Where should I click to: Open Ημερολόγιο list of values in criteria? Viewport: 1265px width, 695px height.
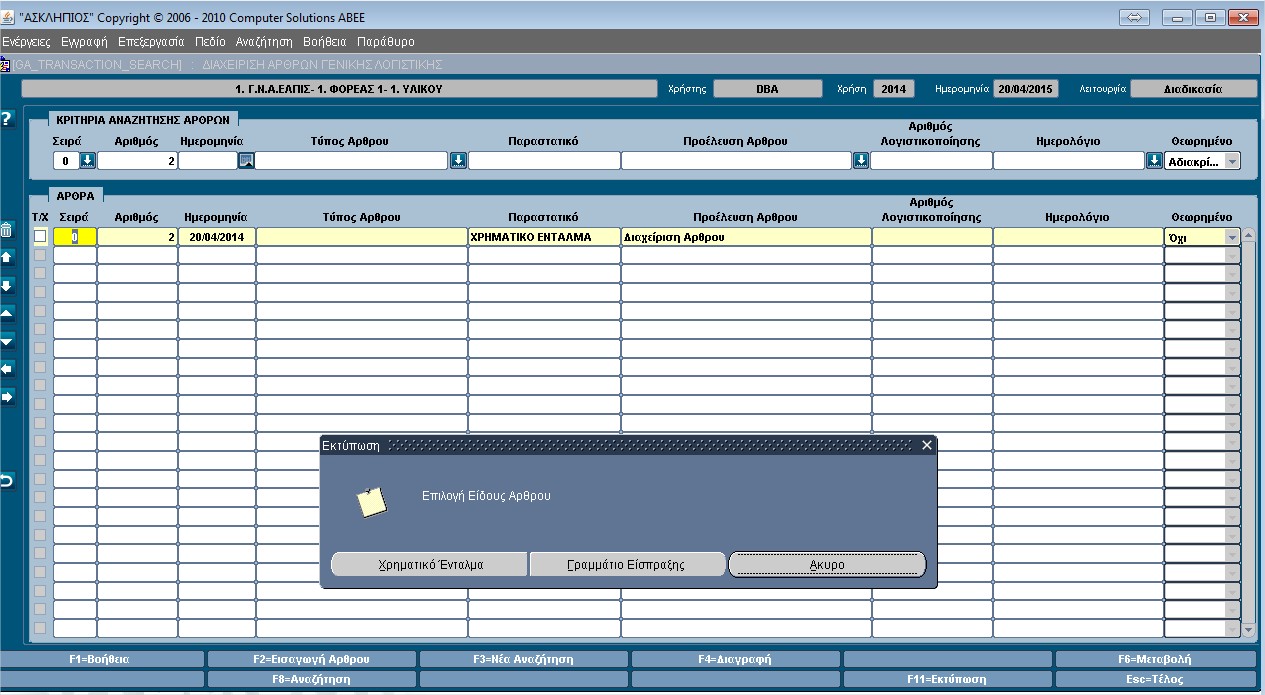coord(1154,160)
